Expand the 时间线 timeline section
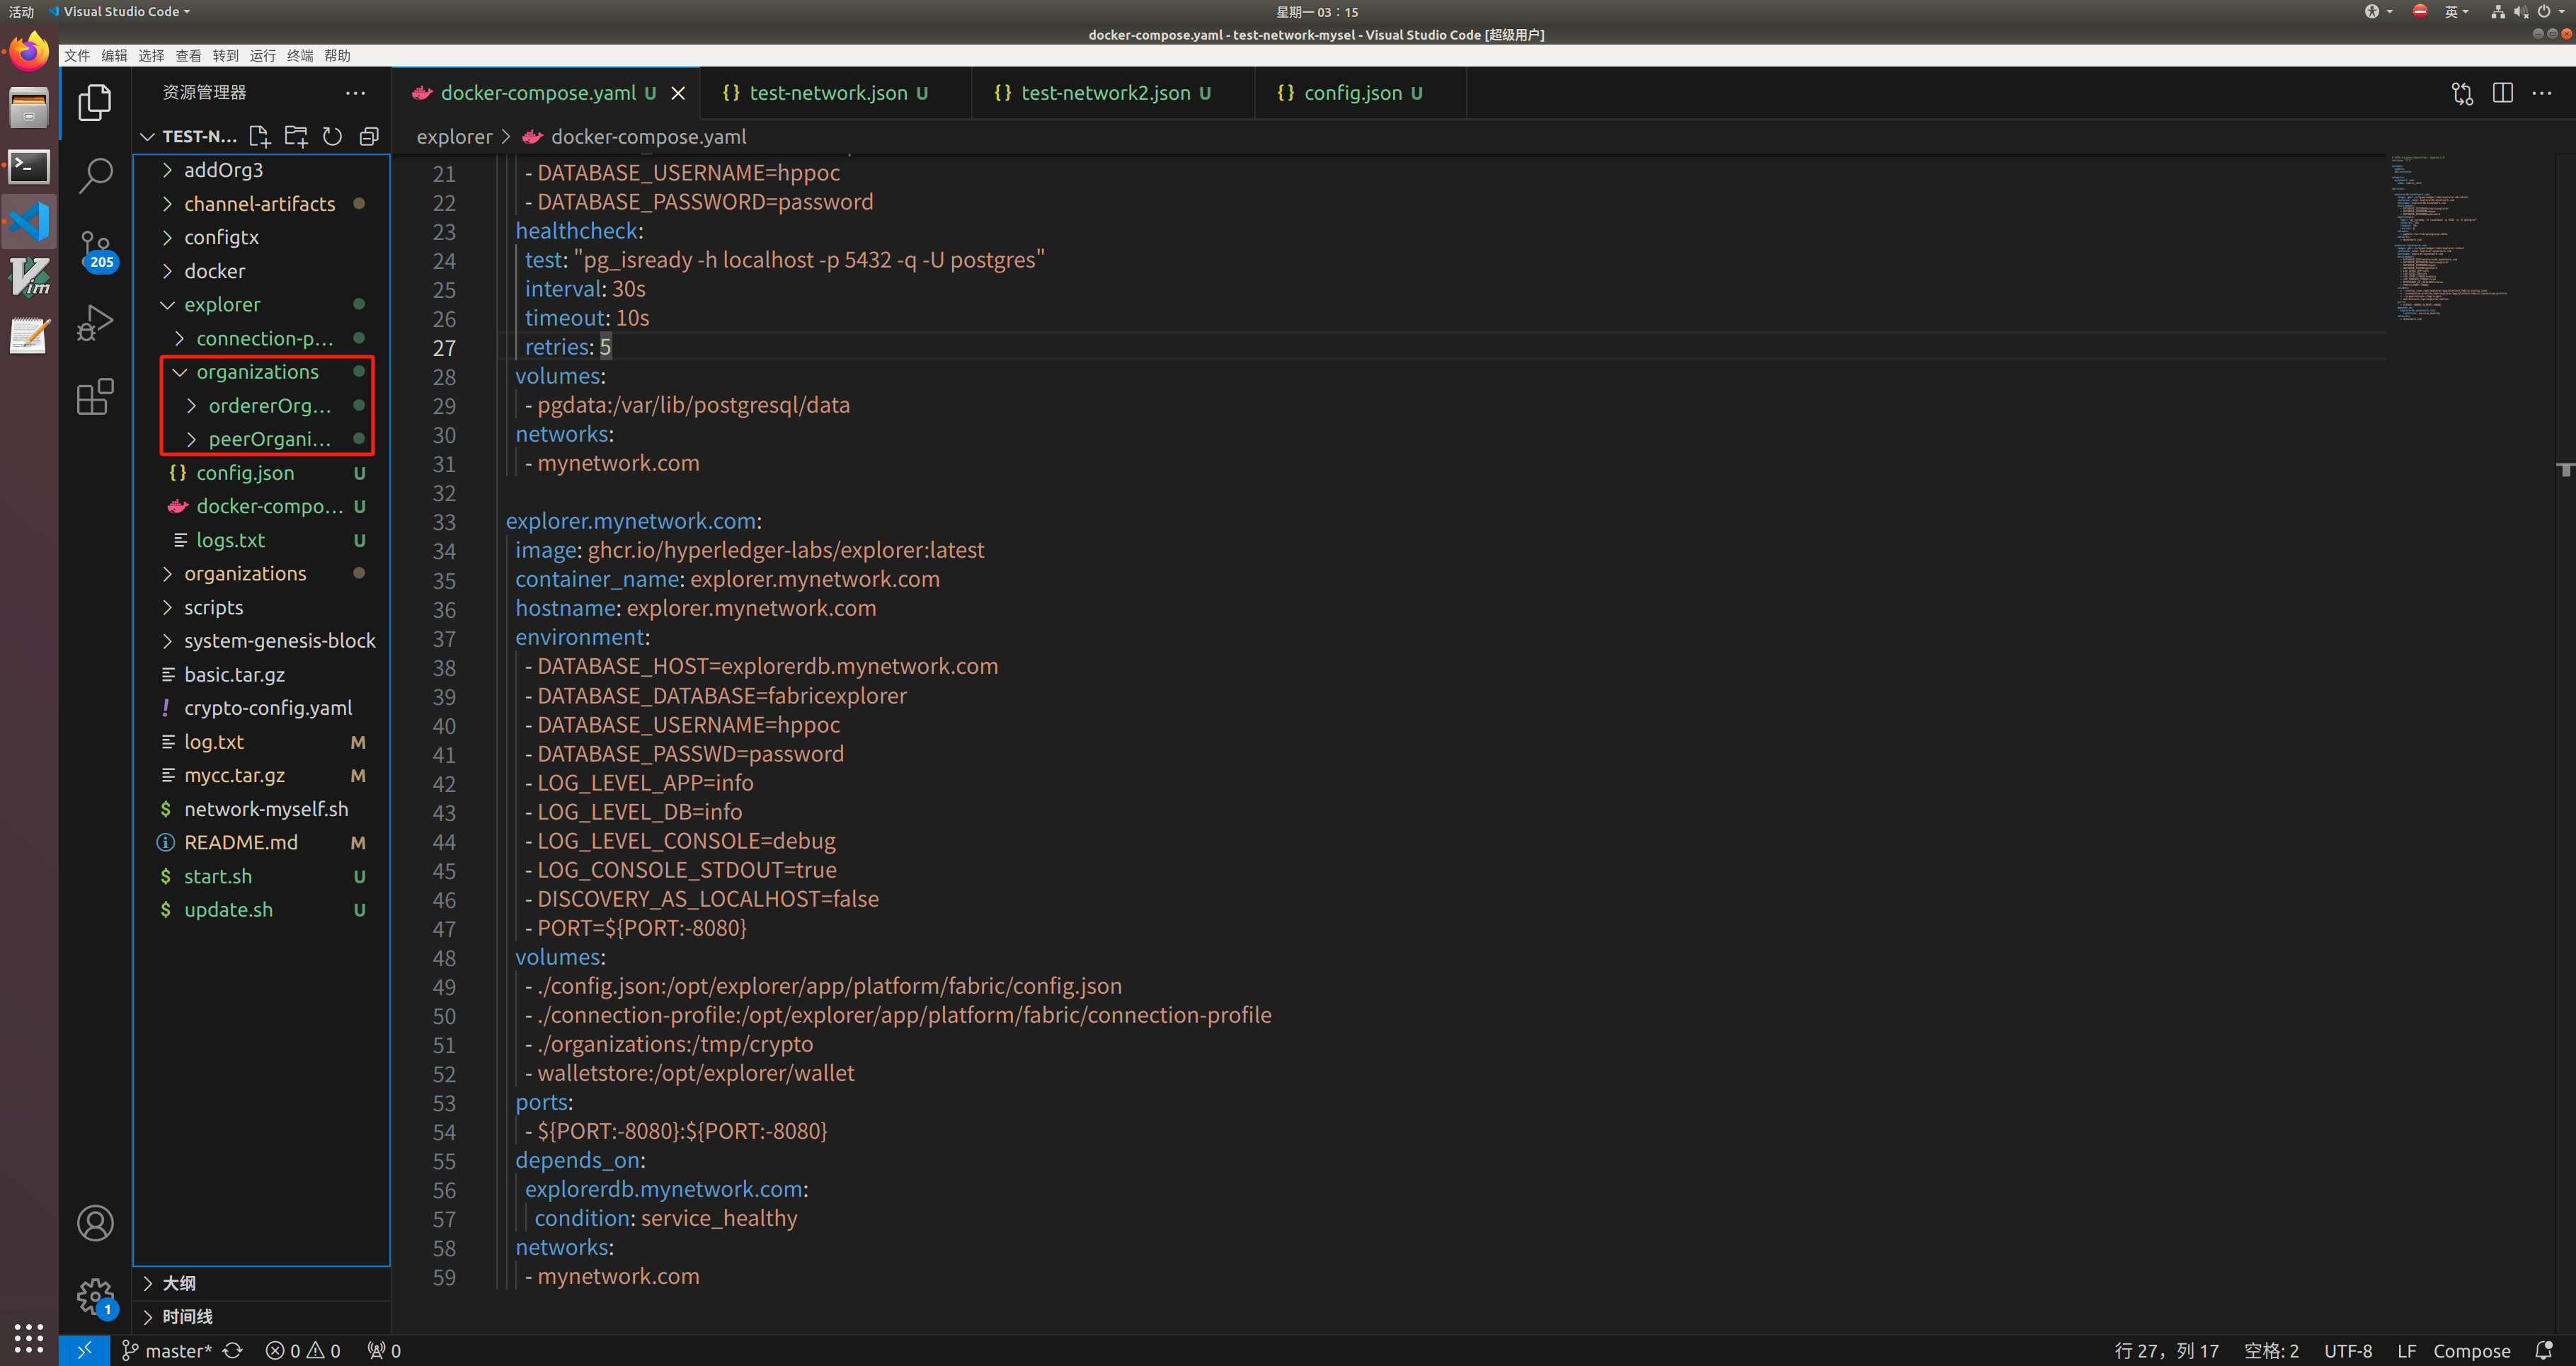The height and width of the screenshot is (1366, 2576). point(261,1317)
